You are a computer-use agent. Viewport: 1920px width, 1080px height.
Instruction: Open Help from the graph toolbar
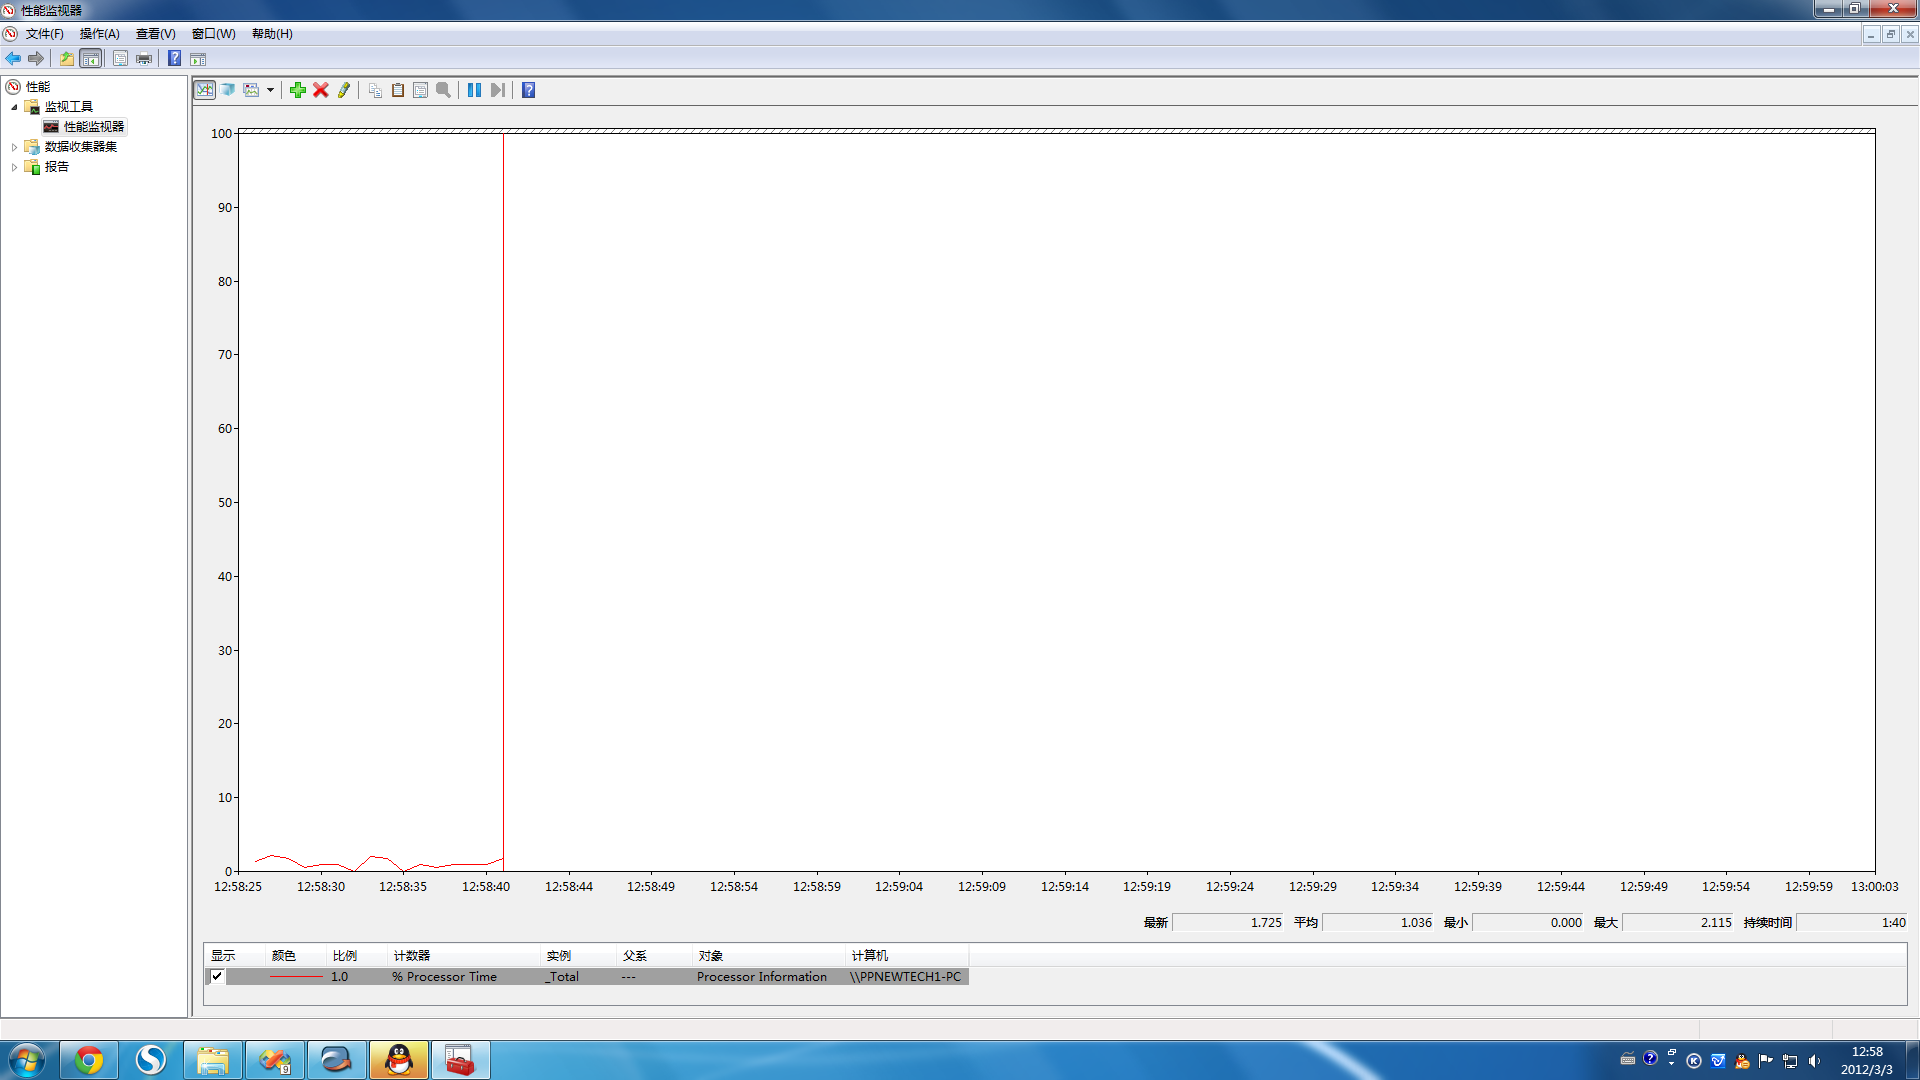529,90
